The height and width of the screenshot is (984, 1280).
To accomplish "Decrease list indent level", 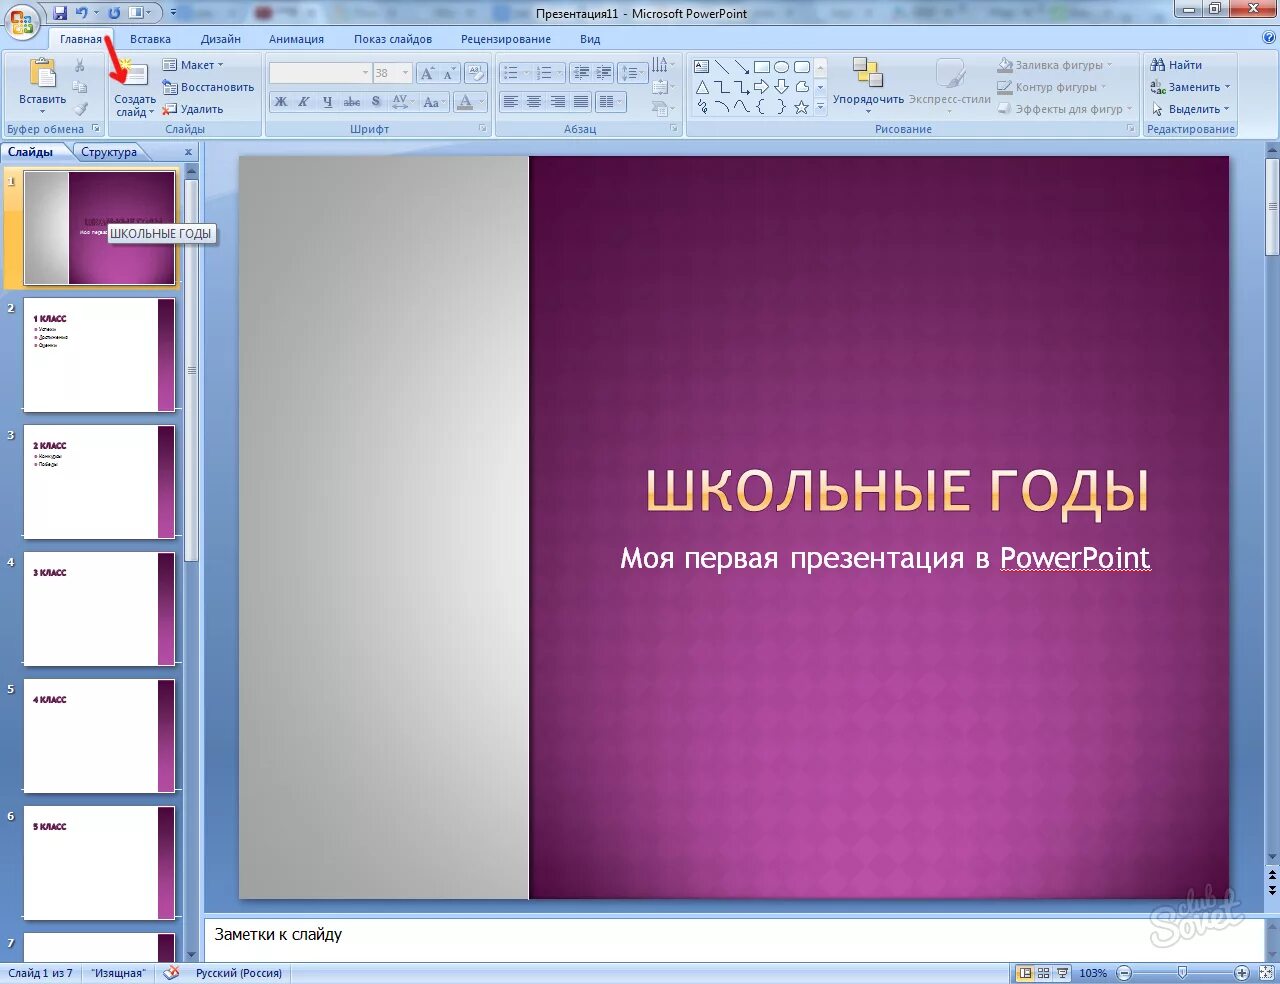I will [581, 73].
